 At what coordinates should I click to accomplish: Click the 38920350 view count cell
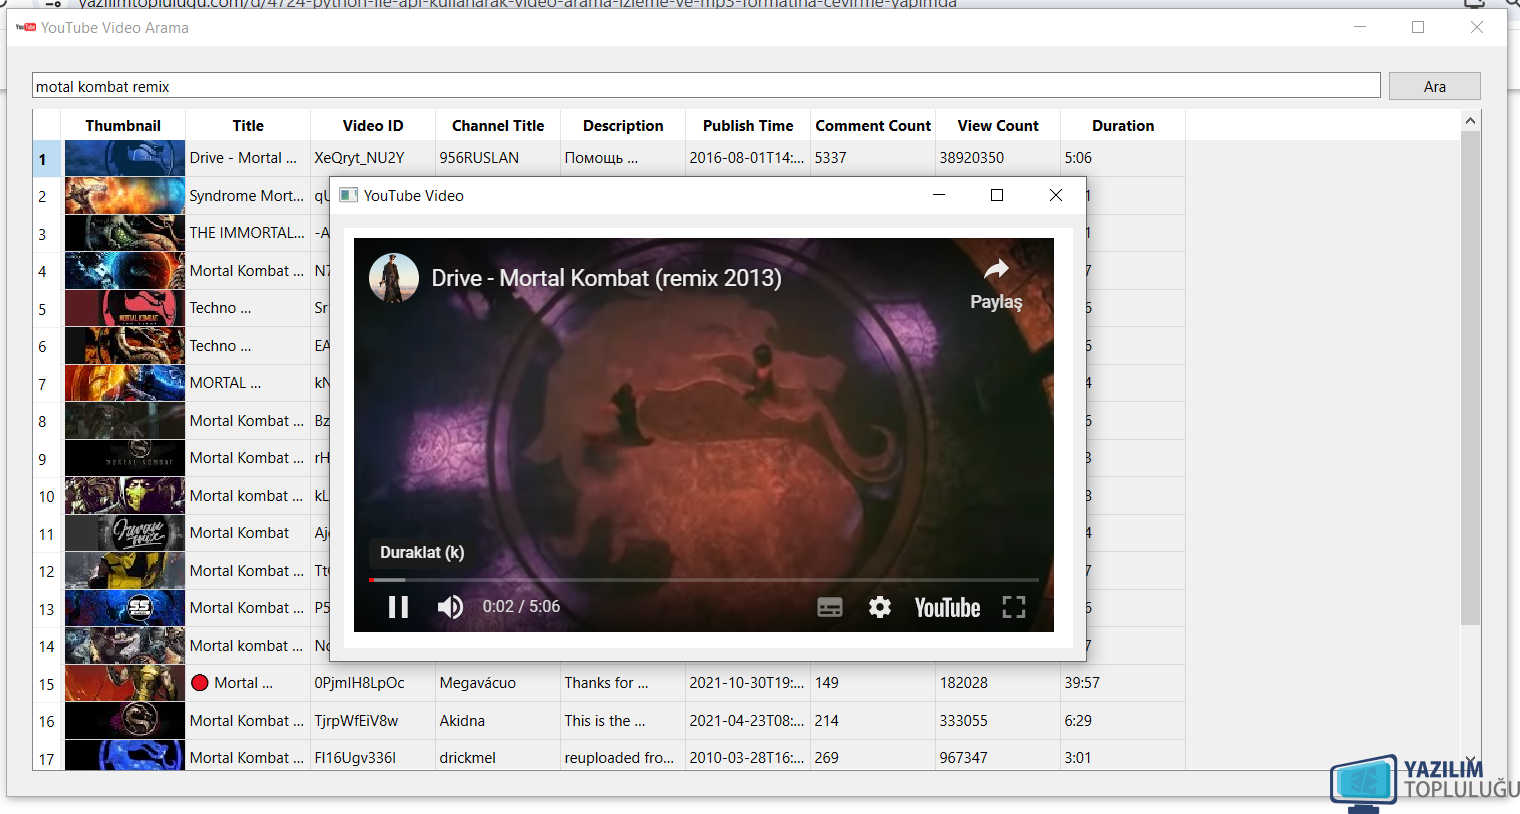click(998, 158)
